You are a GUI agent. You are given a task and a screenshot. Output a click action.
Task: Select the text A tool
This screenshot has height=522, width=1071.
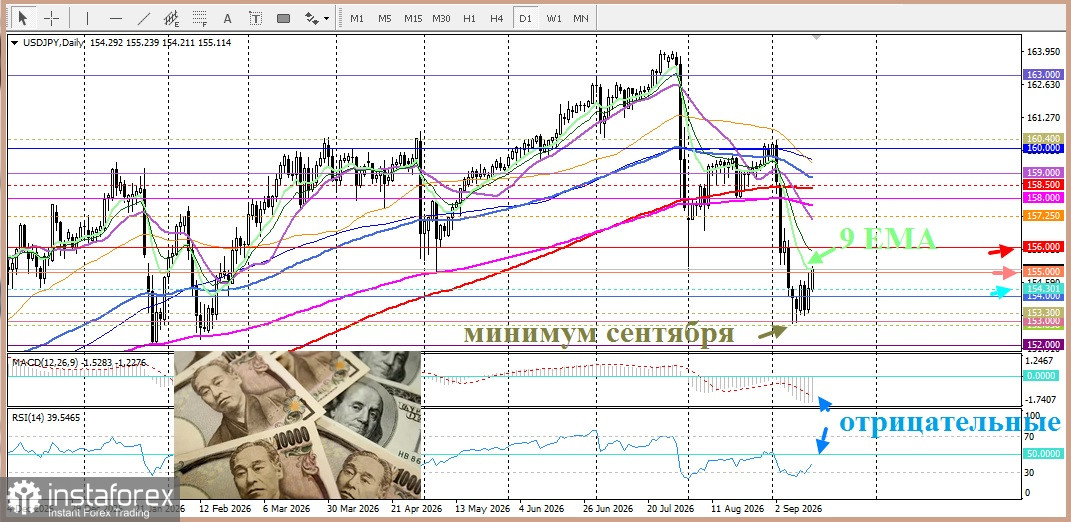[228, 18]
